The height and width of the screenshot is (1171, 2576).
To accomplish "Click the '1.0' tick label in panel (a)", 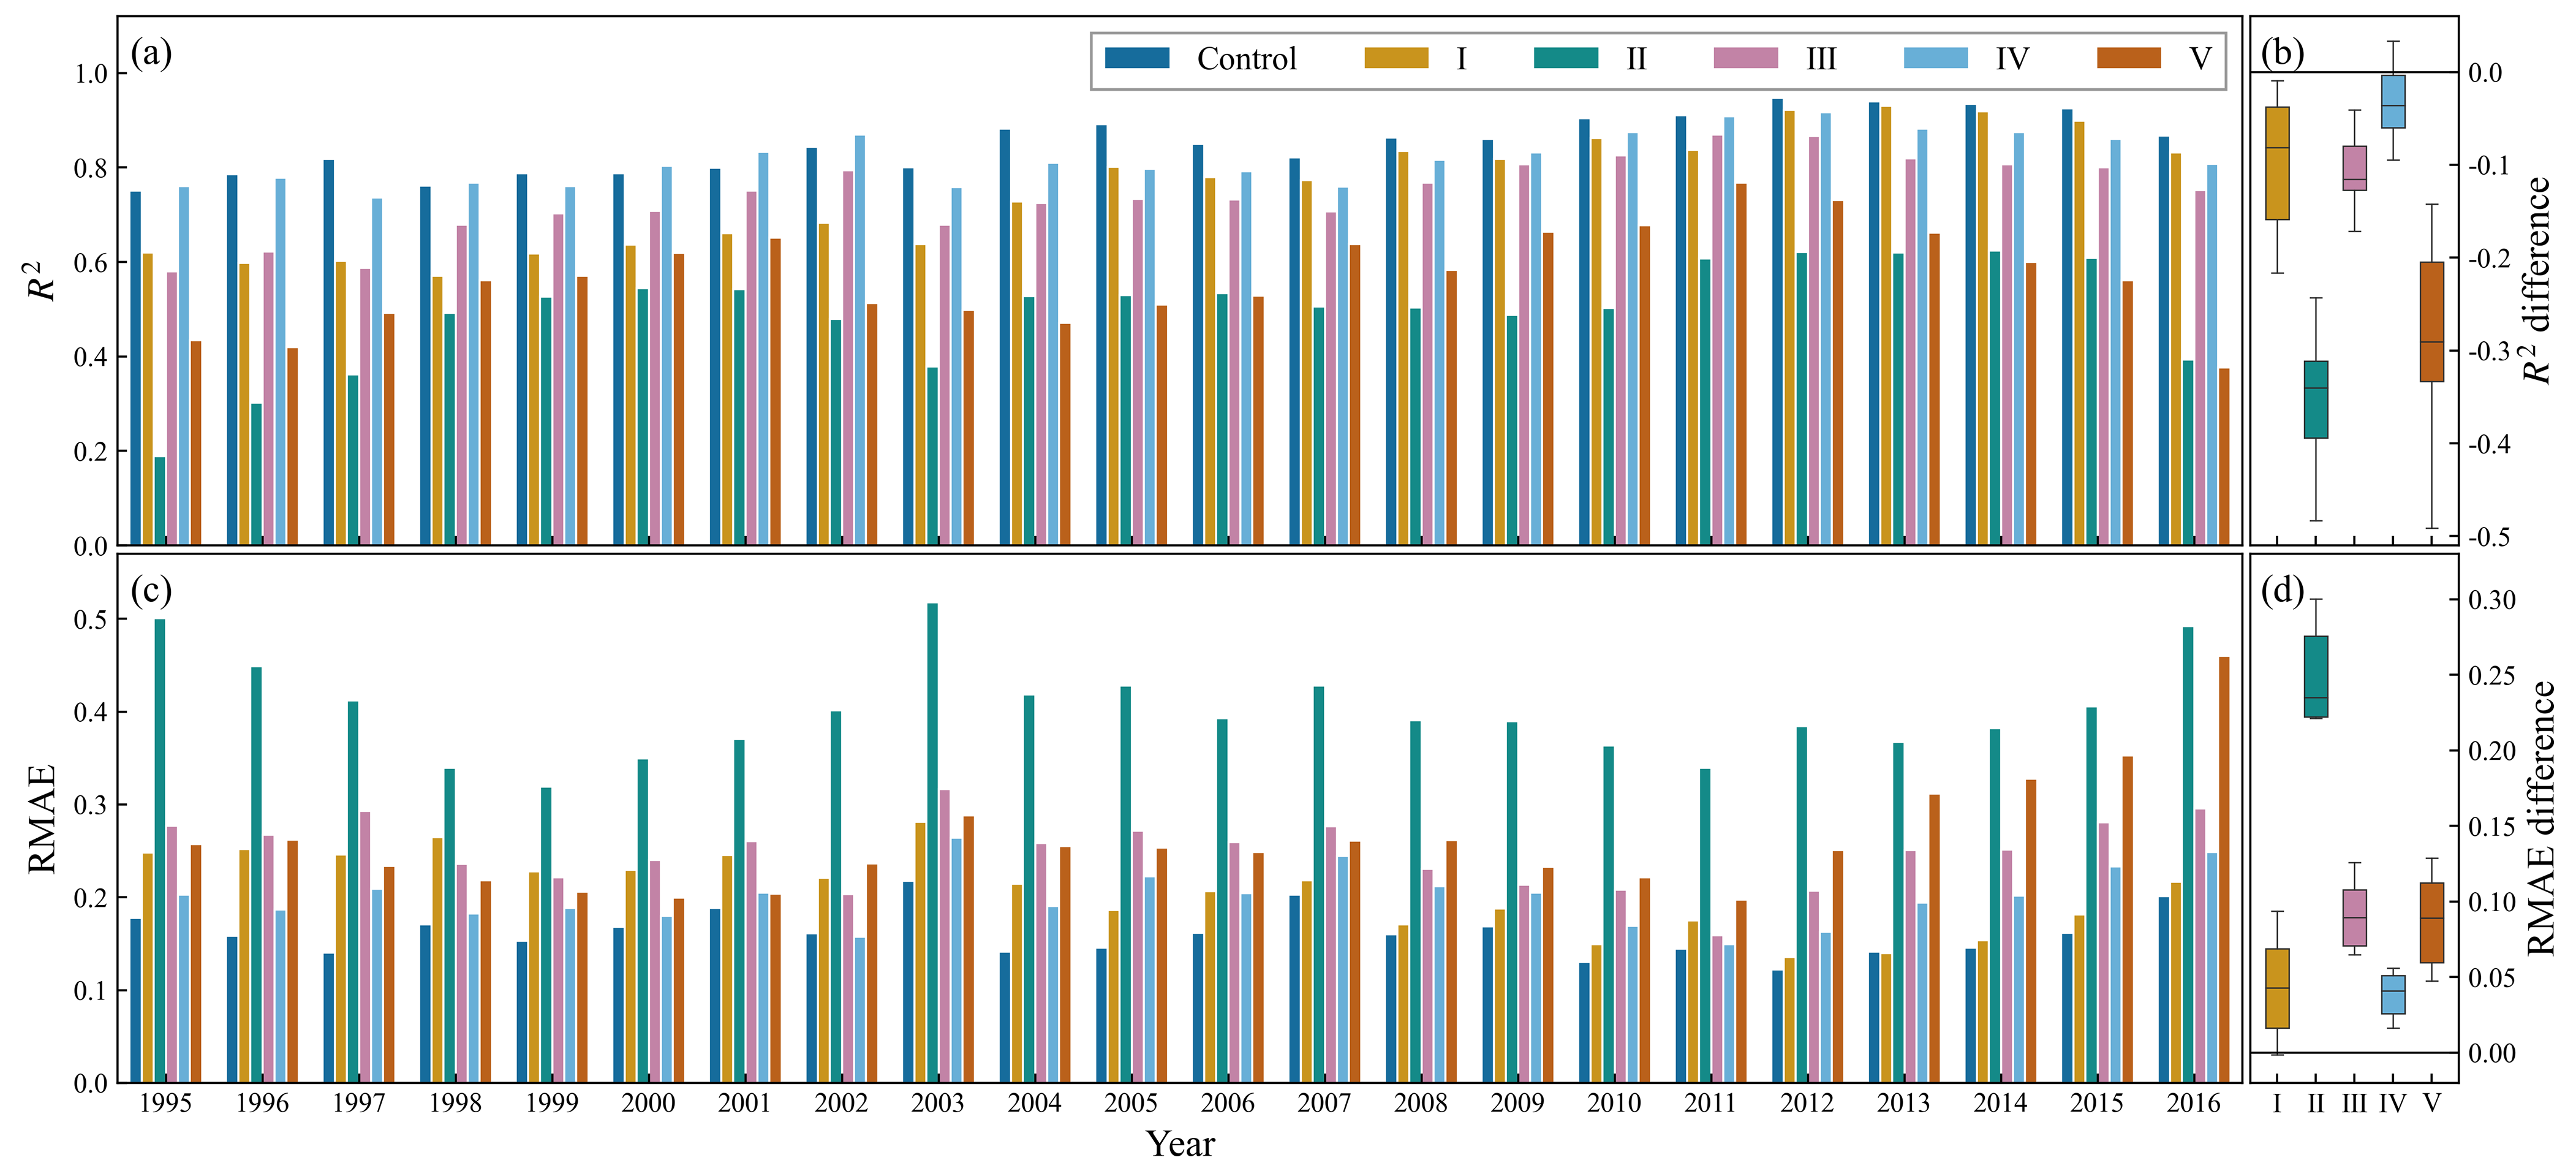I will 91,74.
